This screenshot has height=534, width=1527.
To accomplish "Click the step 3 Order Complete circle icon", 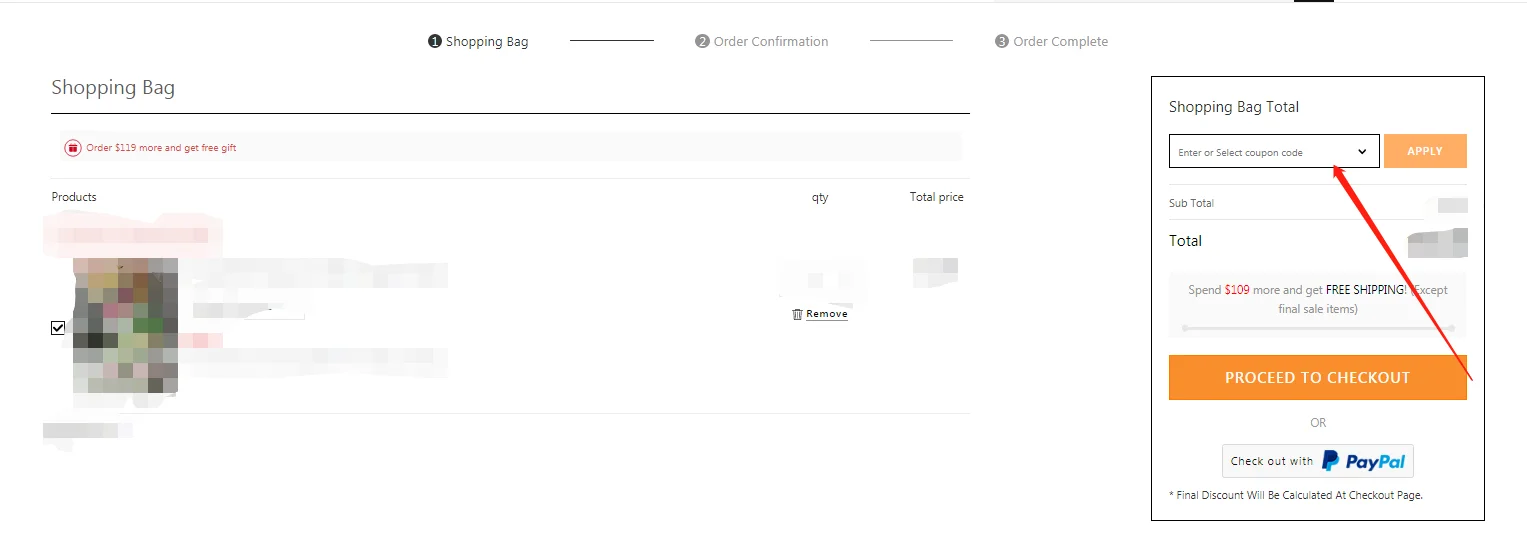I will [1002, 42].
